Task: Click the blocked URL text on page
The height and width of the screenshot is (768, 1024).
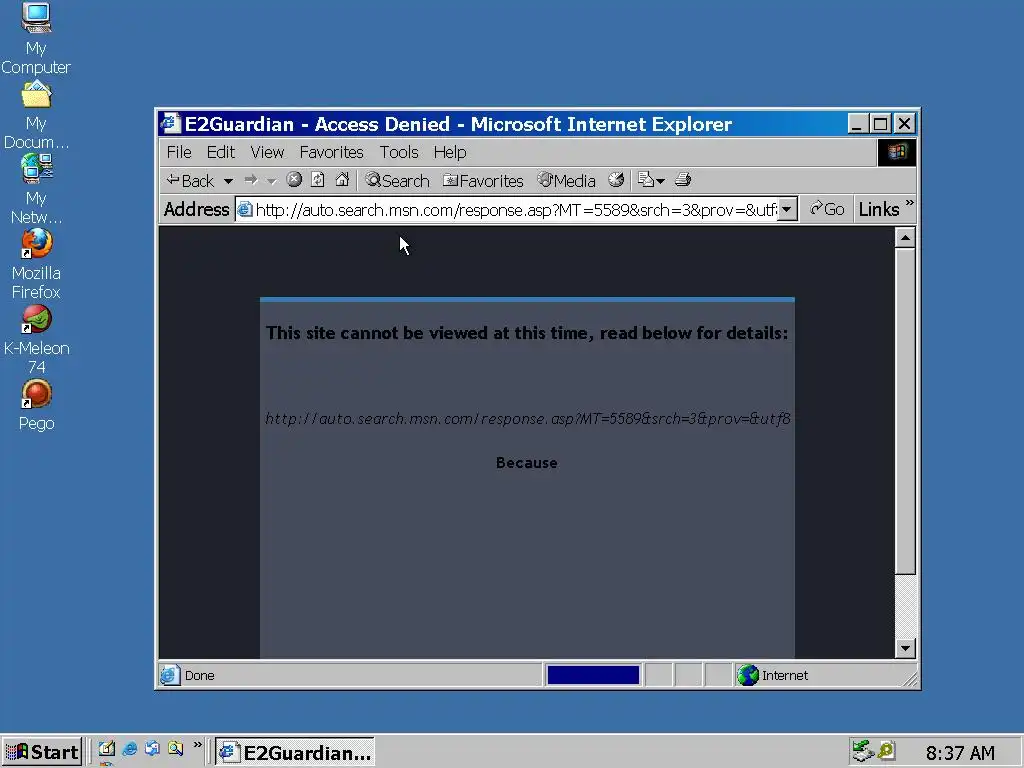Action: tap(528, 419)
